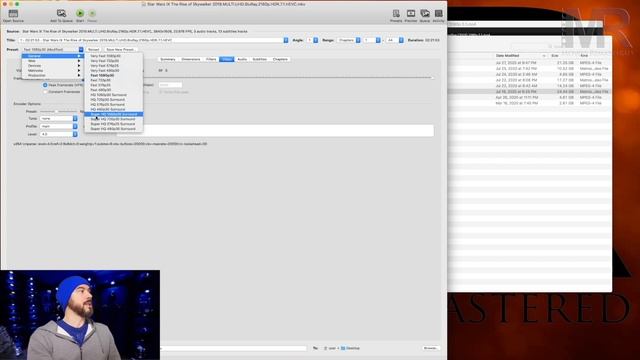Click the average bitrate input field
The width and height of the screenshot is (640, 360).
tap(170, 85)
